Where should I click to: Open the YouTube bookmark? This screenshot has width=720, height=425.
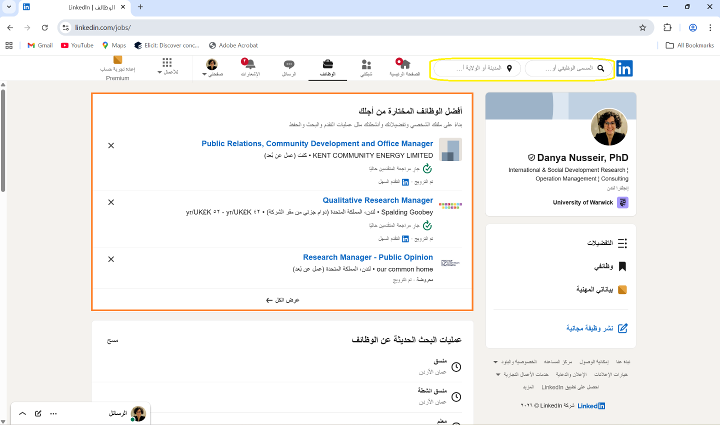point(77,45)
